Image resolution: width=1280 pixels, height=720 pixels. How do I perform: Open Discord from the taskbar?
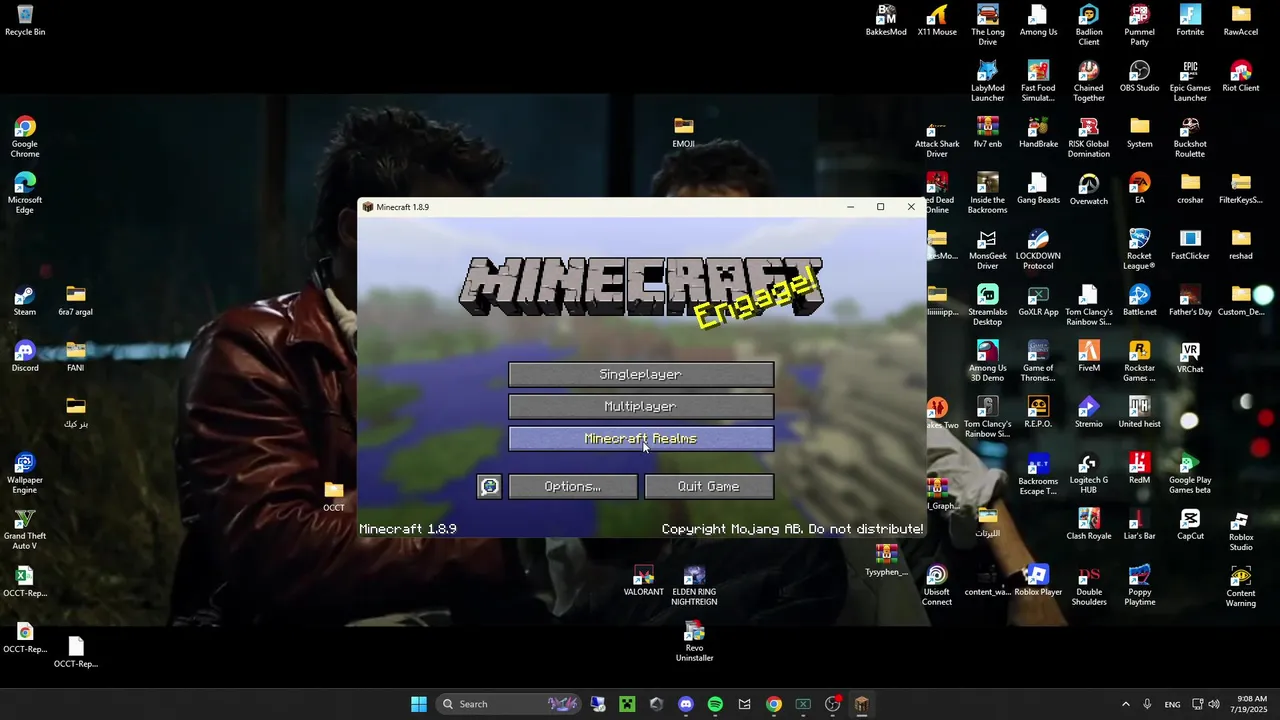pos(686,704)
